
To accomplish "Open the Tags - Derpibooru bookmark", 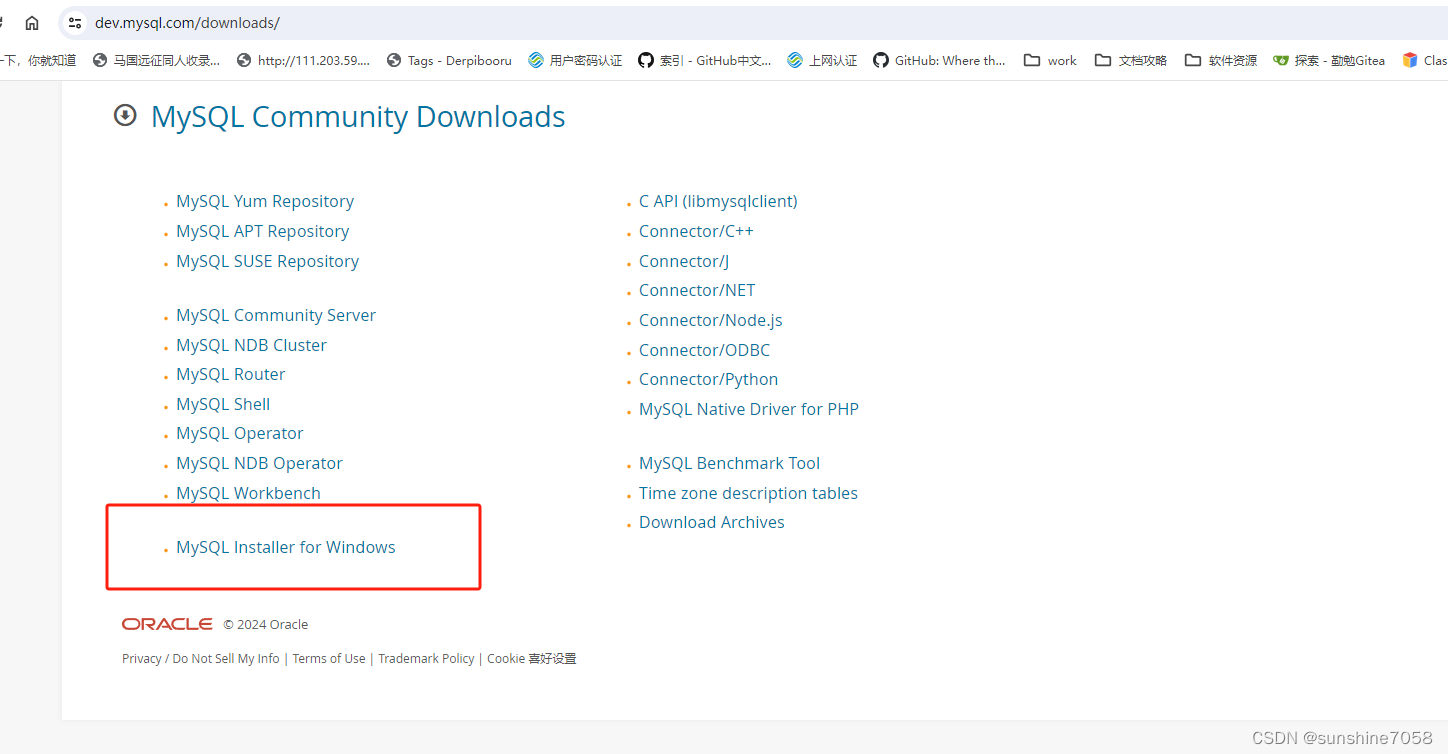I will pyautogui.click(x=449, y=60).
